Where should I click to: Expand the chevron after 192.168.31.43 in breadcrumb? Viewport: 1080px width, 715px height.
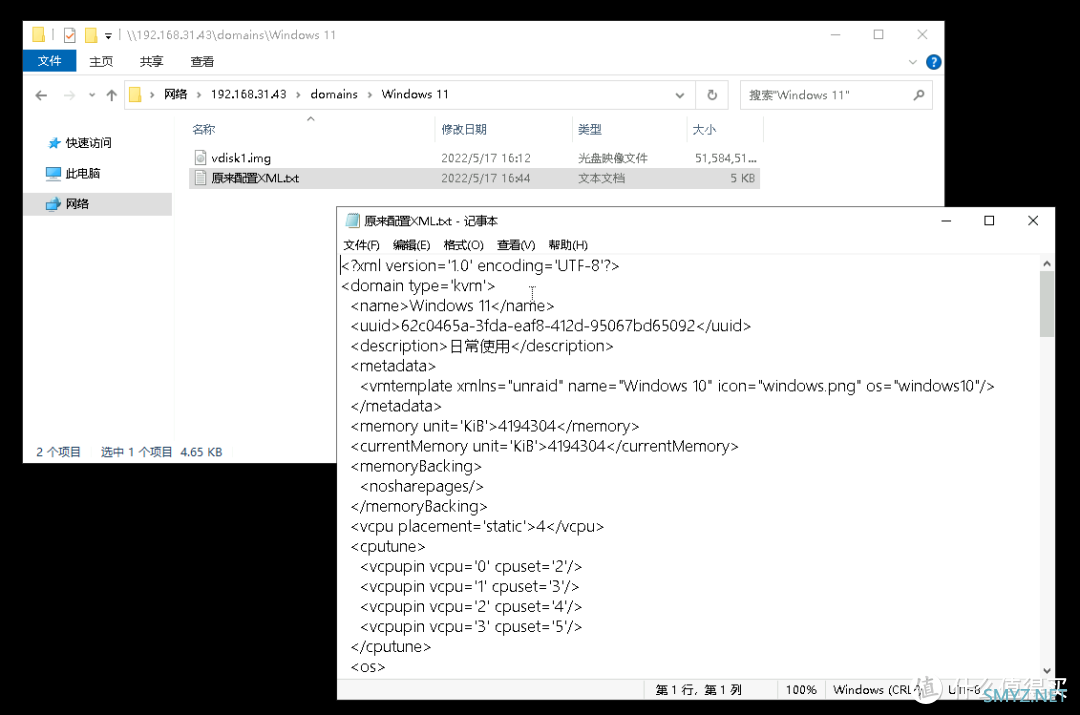tap(298, 95)
